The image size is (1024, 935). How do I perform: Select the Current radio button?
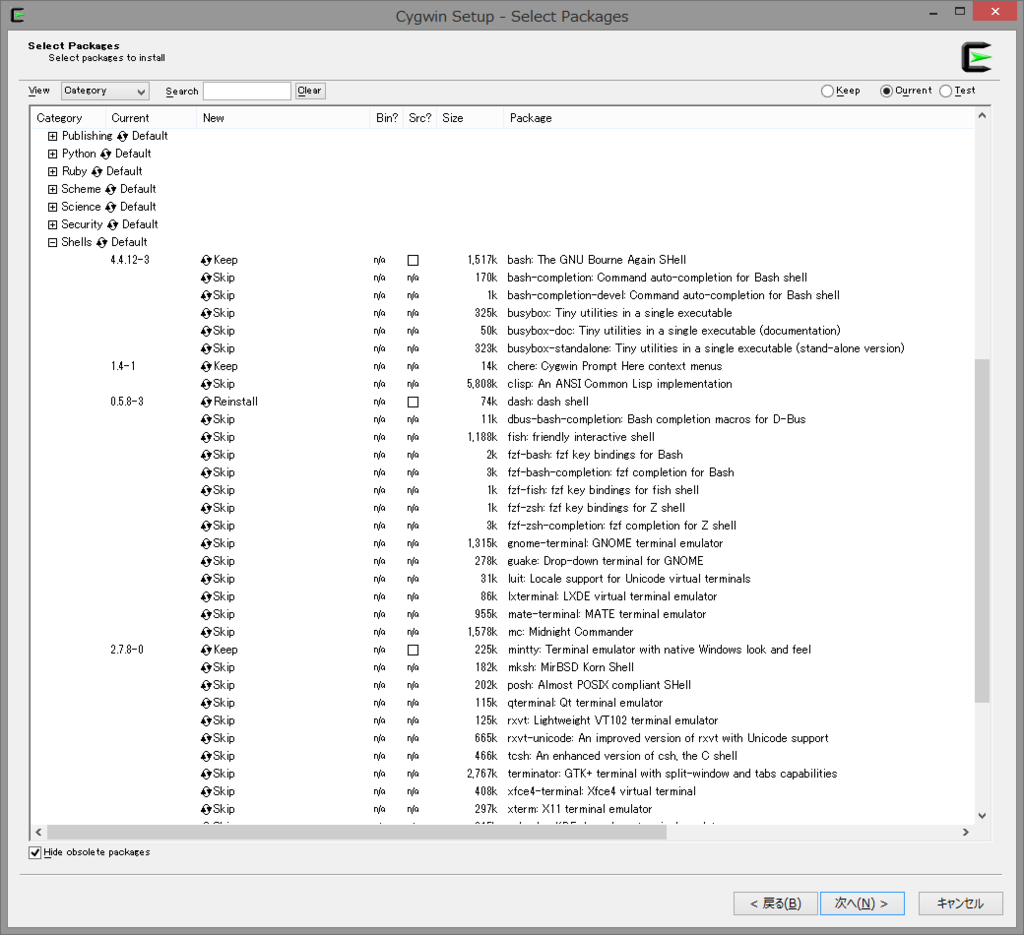(x=886, y=91)
